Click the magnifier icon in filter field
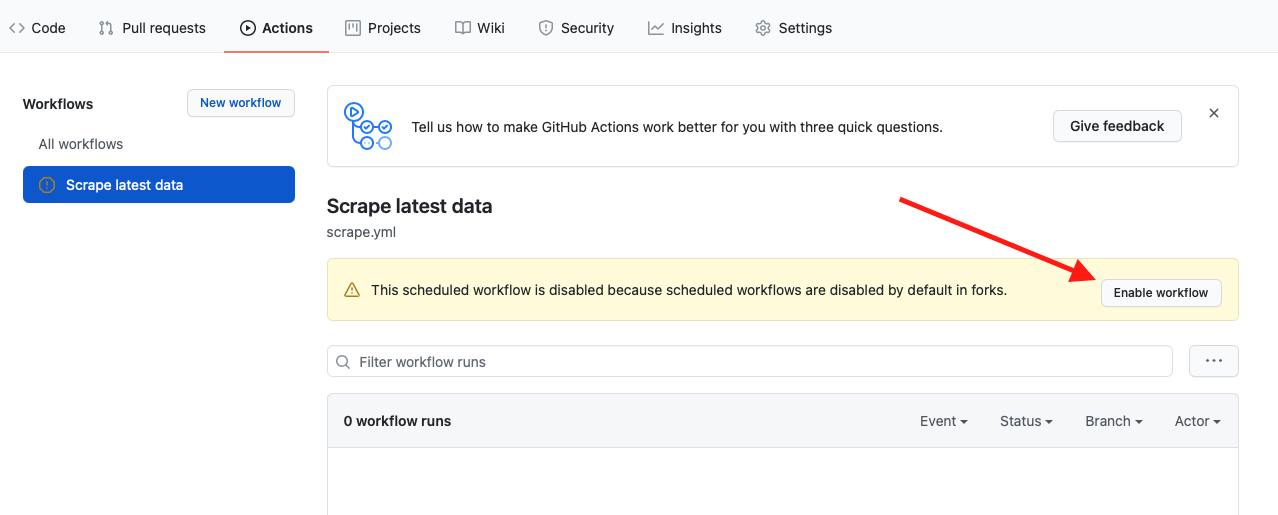1278x515 pixels. click(344, 362)
